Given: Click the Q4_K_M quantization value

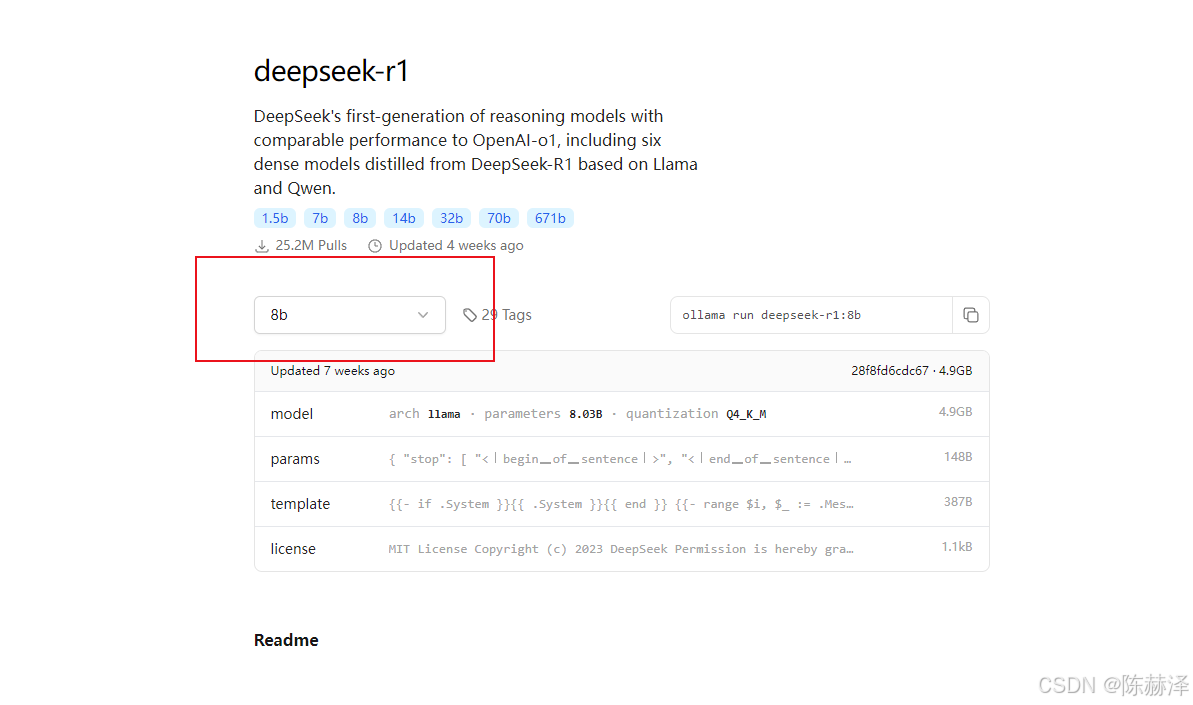Looking at the screenshot, I should click(746, 414).
